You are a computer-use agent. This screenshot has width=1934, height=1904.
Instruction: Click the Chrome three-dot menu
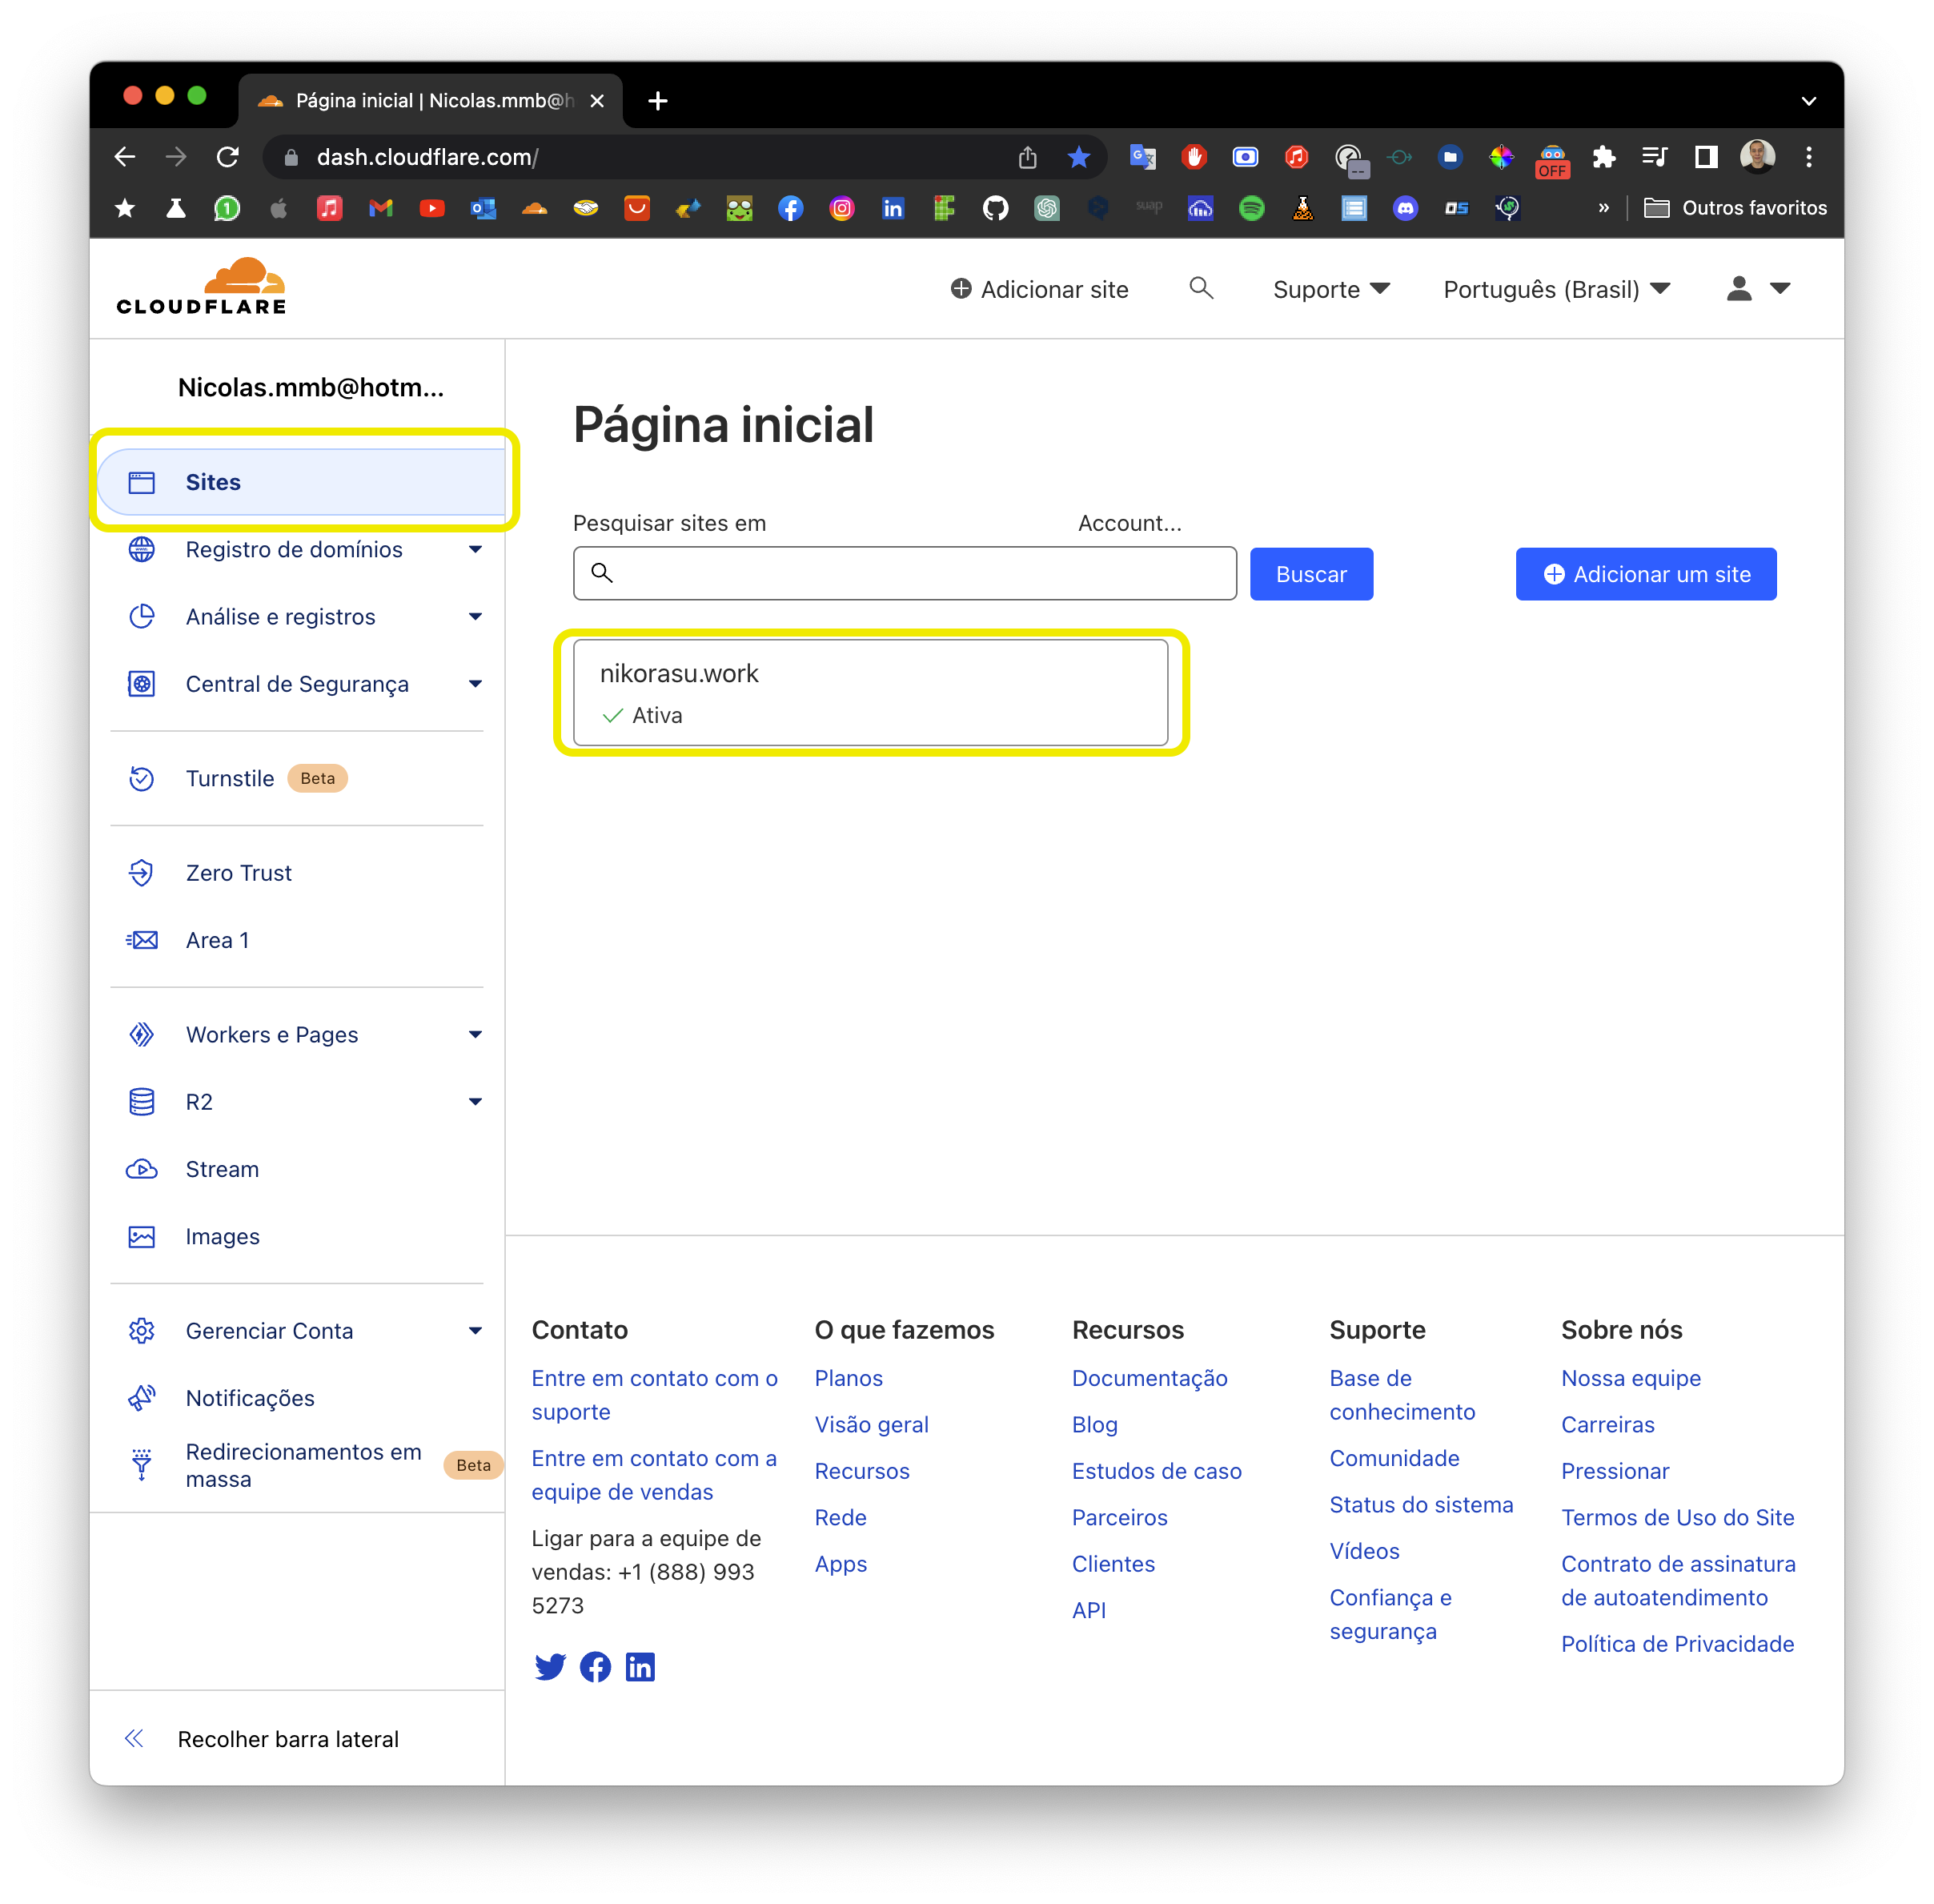pyautogui.click(x=1808, y=157)
